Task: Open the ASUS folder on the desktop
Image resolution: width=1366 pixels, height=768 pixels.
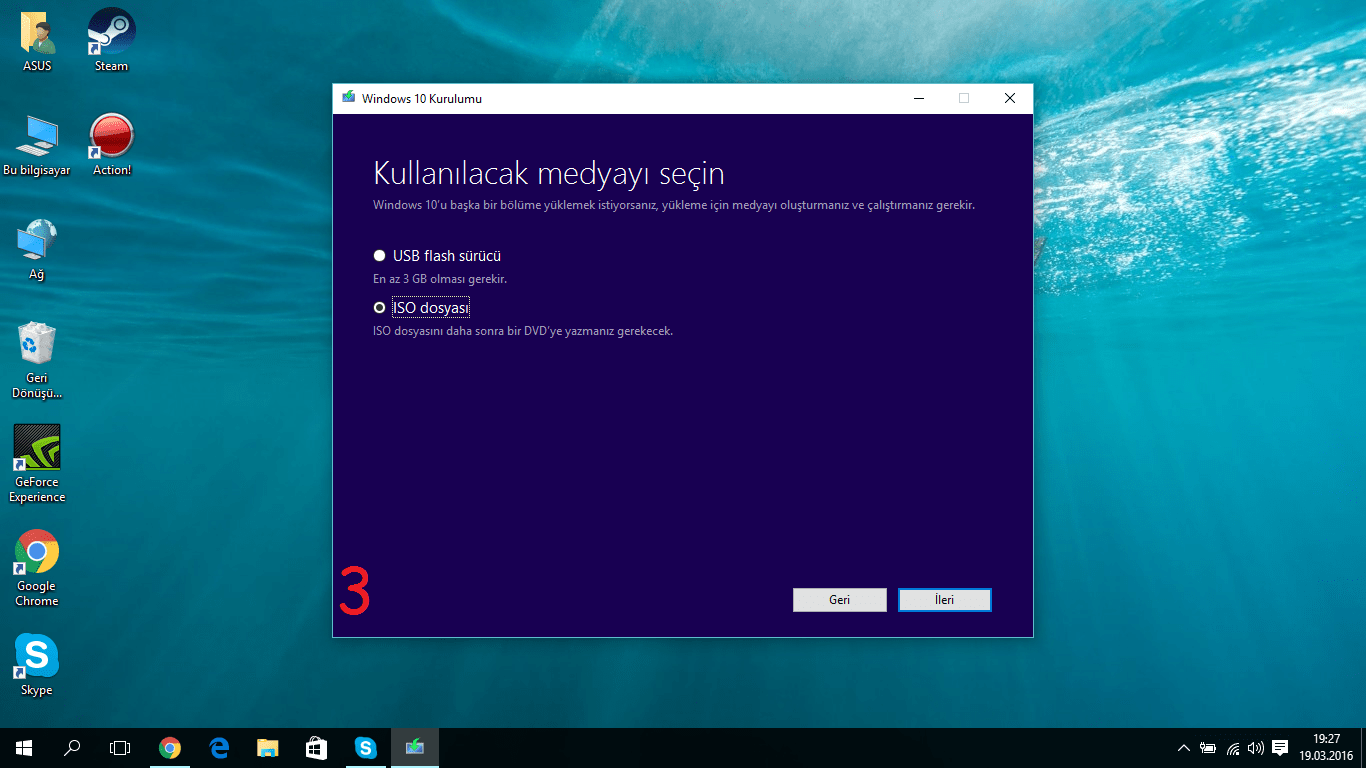Action: pyautogui.click(x=37, y=41)
